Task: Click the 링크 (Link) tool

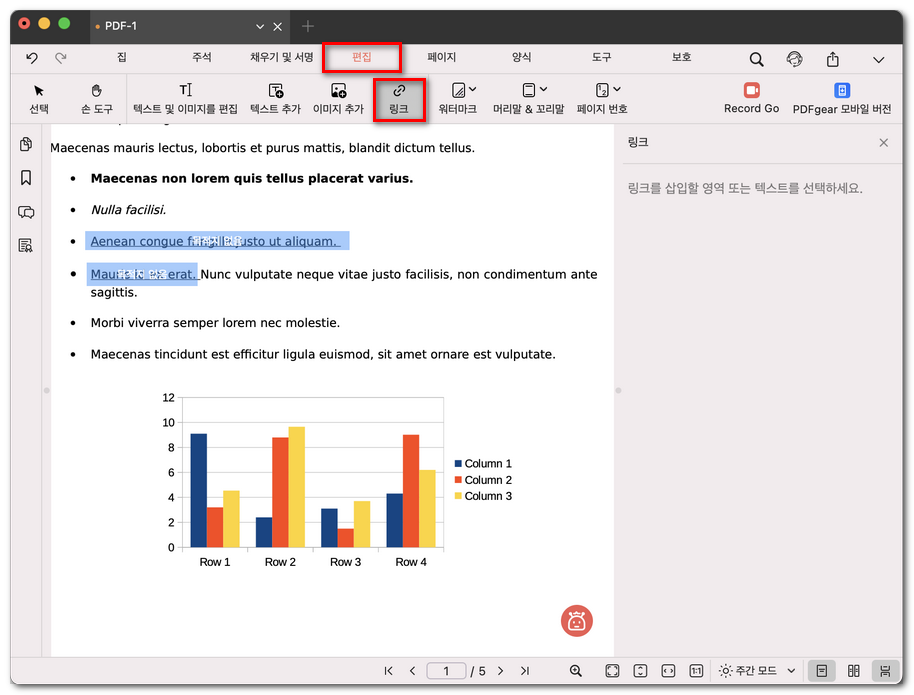Action: coord(399,99)
